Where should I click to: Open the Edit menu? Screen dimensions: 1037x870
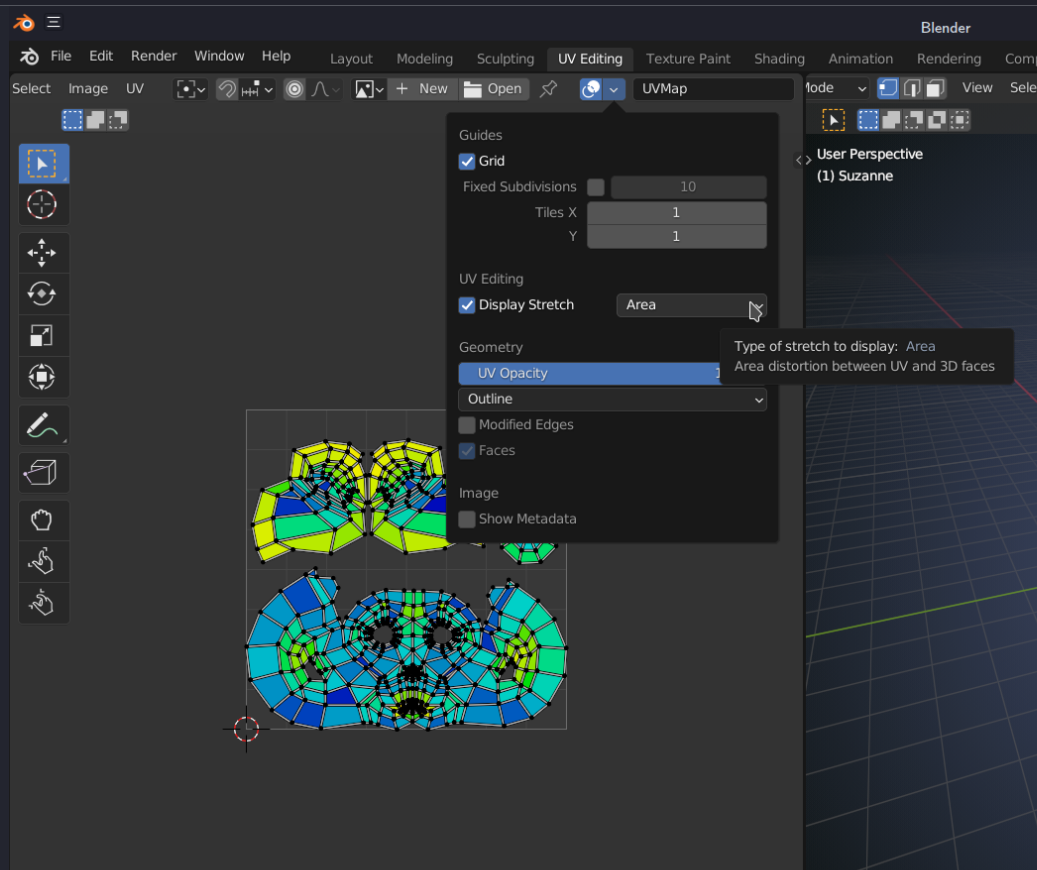[101, 56]
